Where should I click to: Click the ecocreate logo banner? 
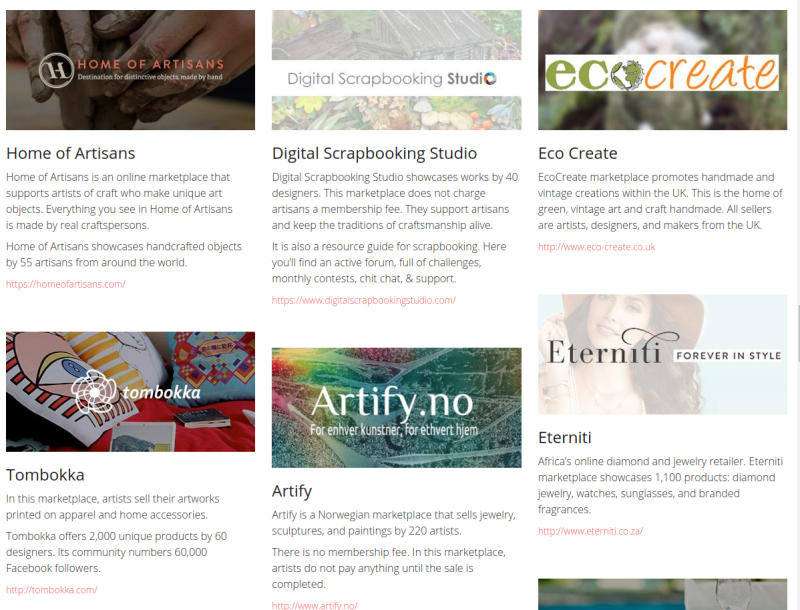(x=662, y=70)
